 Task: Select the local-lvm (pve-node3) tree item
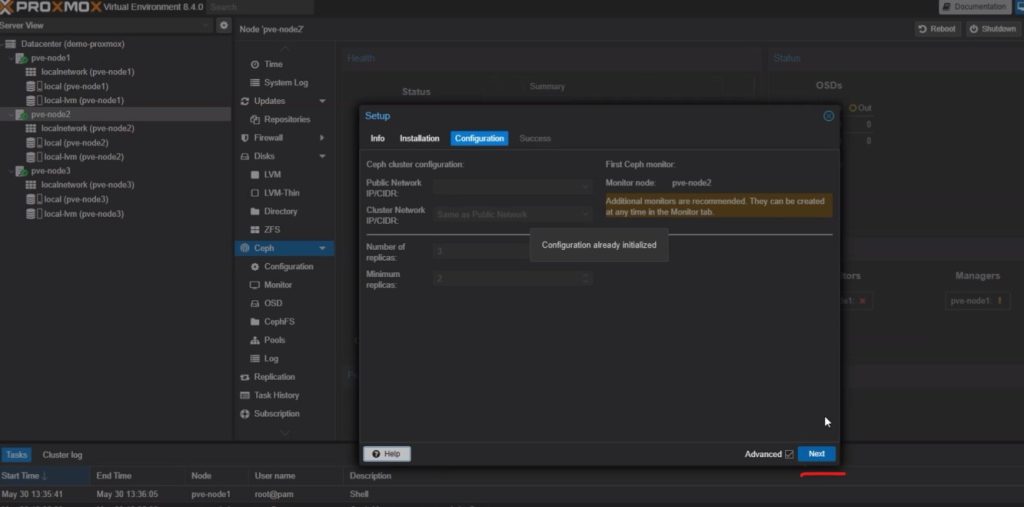84,214
